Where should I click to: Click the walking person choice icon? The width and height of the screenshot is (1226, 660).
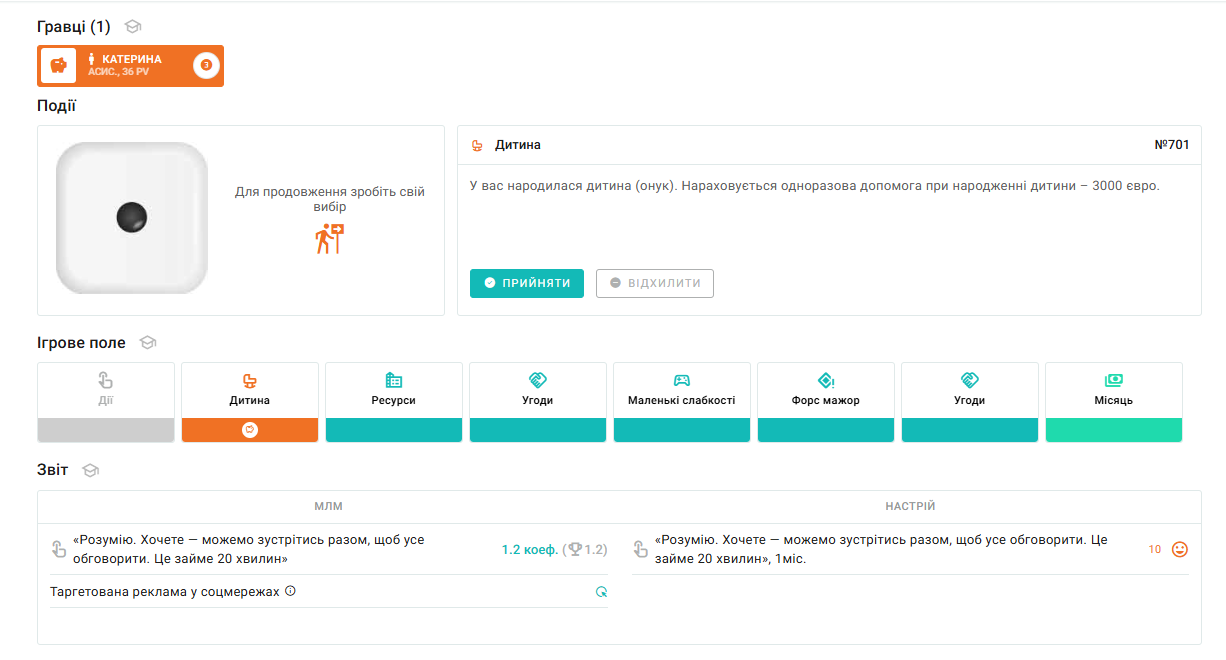coord(330,238)
